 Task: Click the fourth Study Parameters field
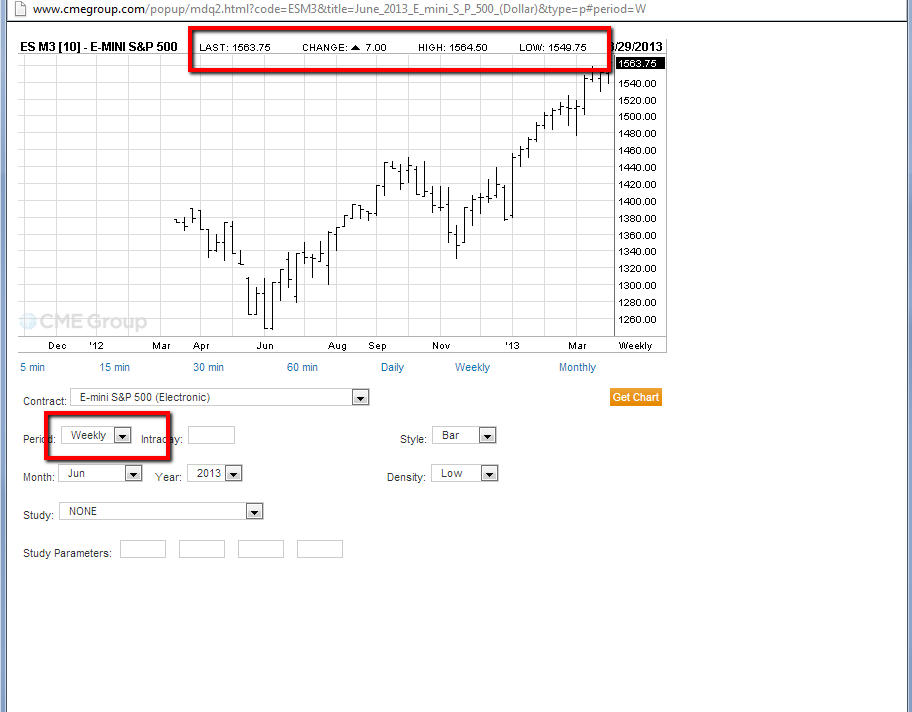pos(320,549)
